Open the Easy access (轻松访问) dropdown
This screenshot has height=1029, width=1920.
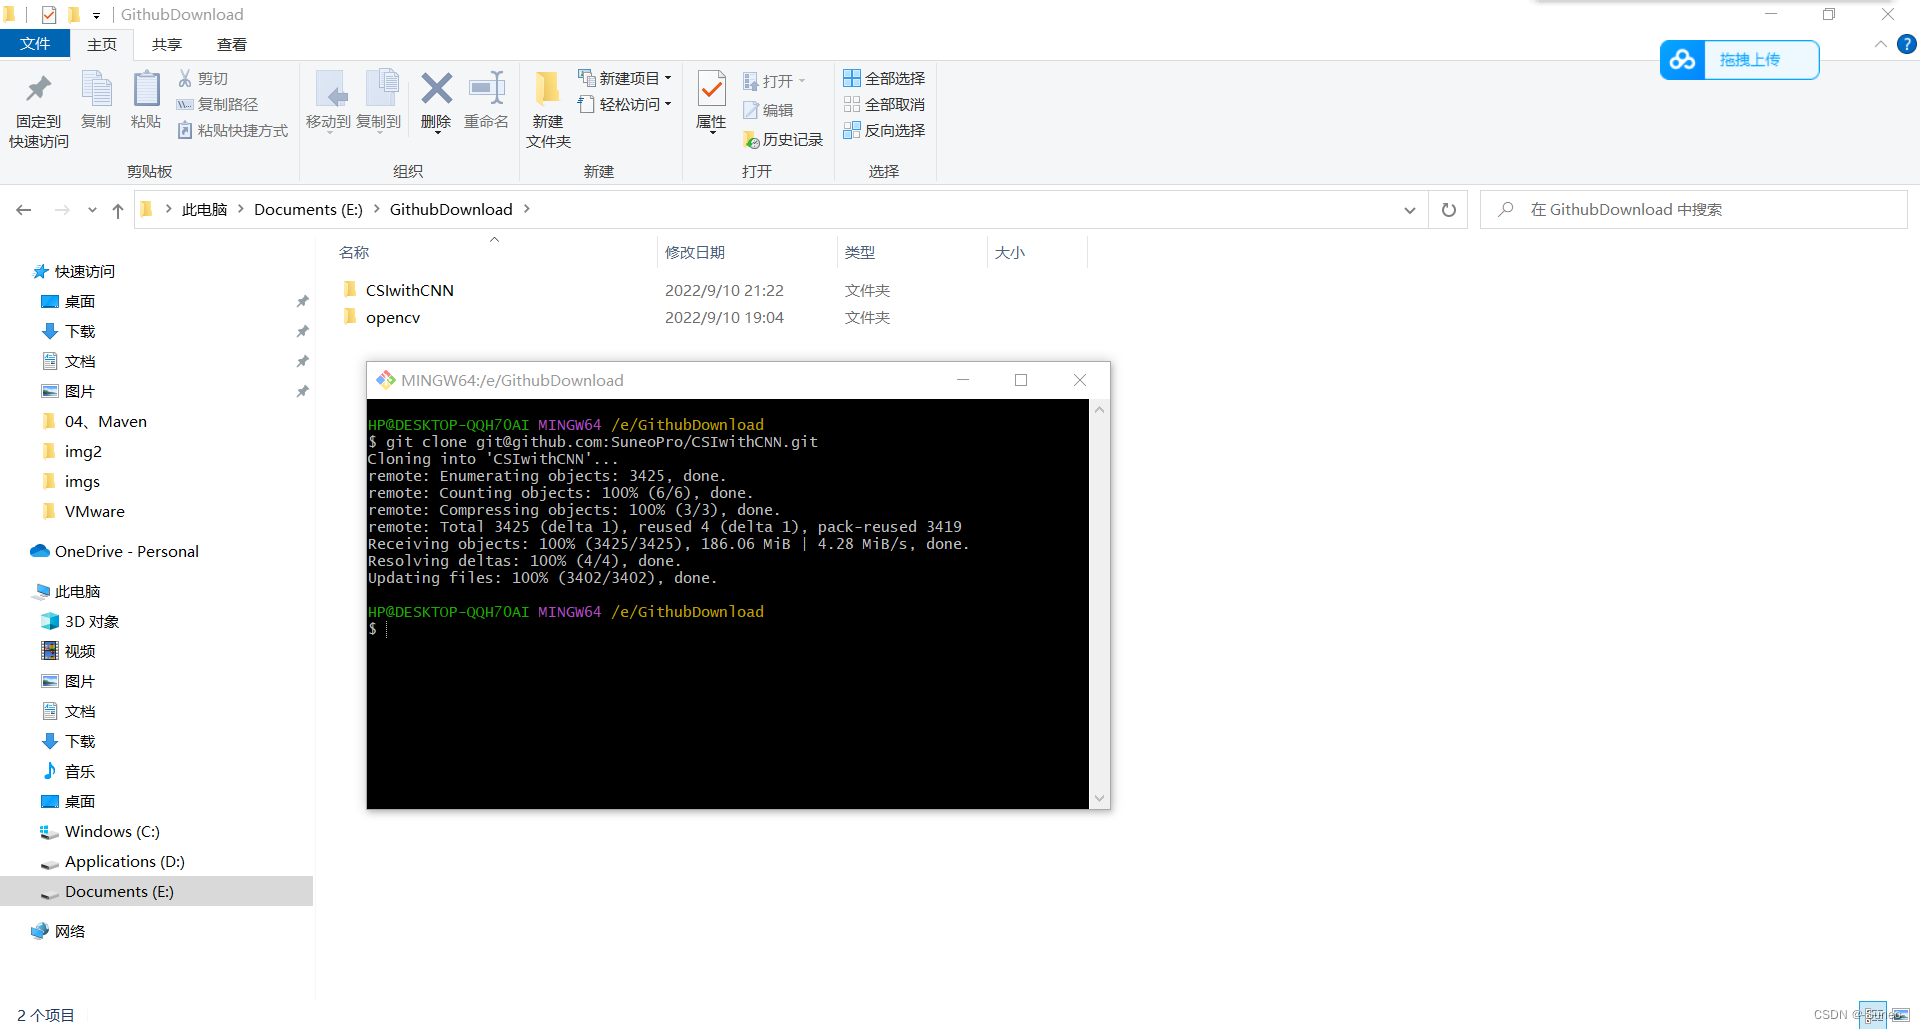[625, 104]
